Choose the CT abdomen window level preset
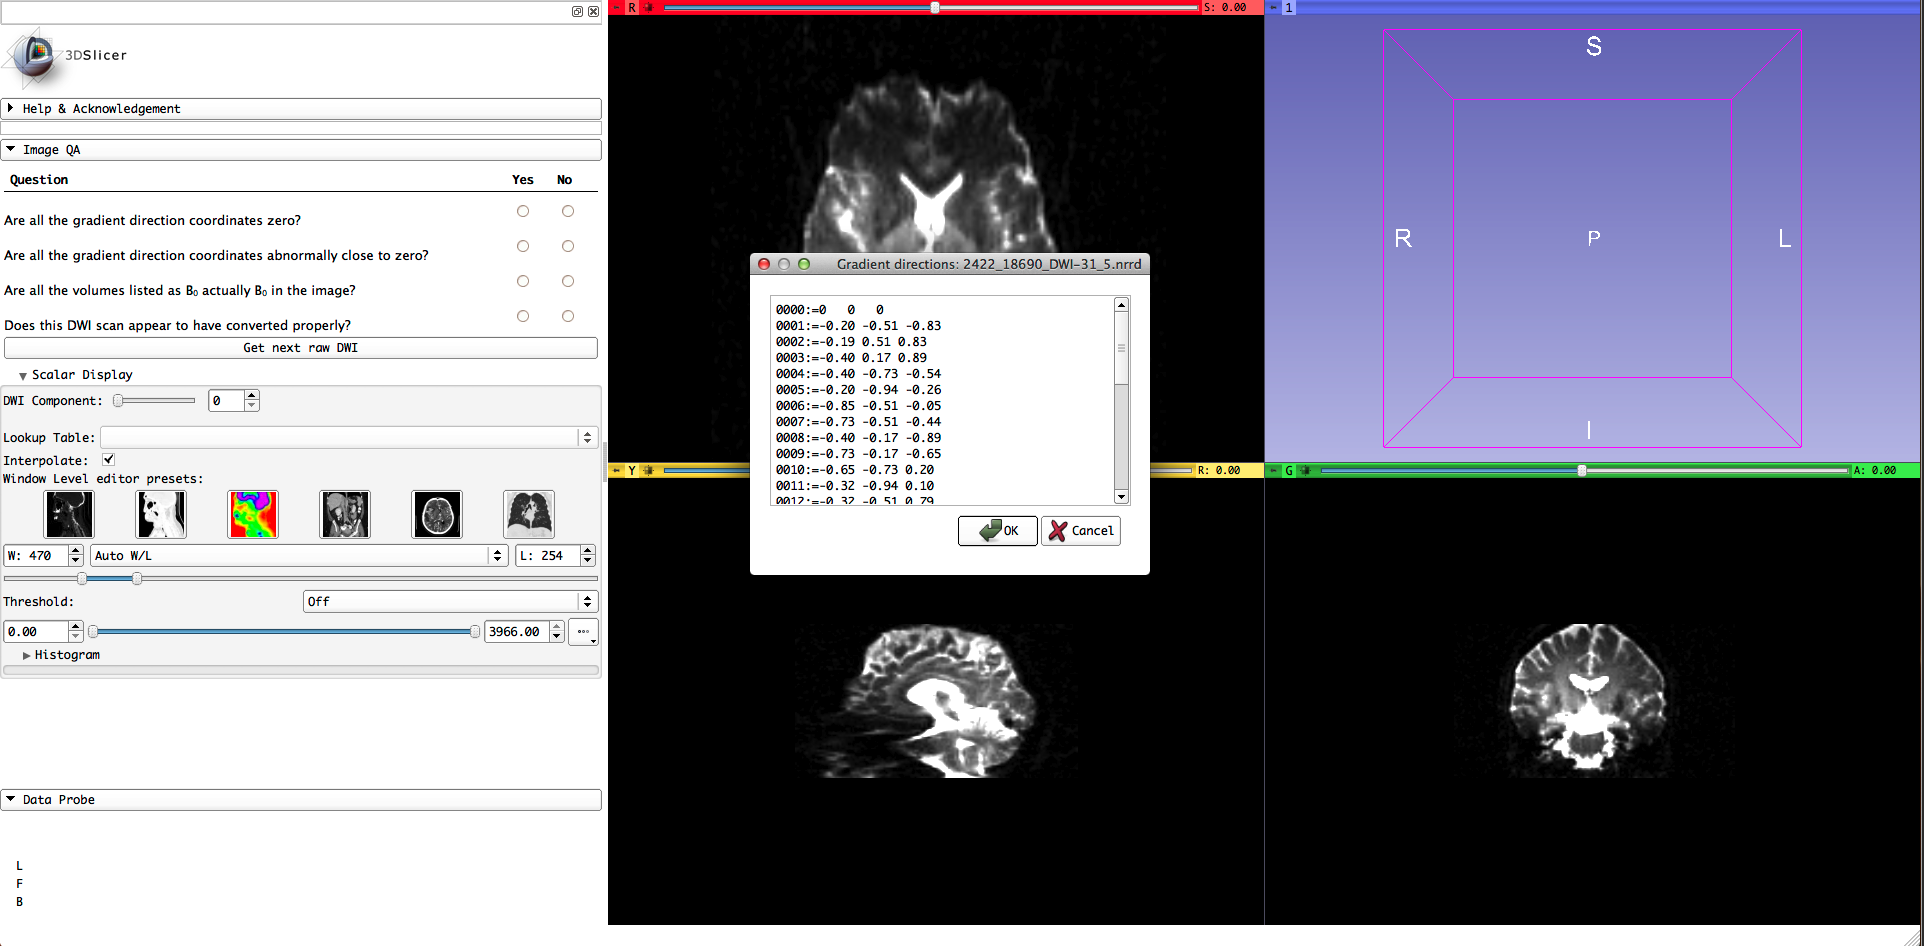Screen dimensions: 1924x946 345,515
